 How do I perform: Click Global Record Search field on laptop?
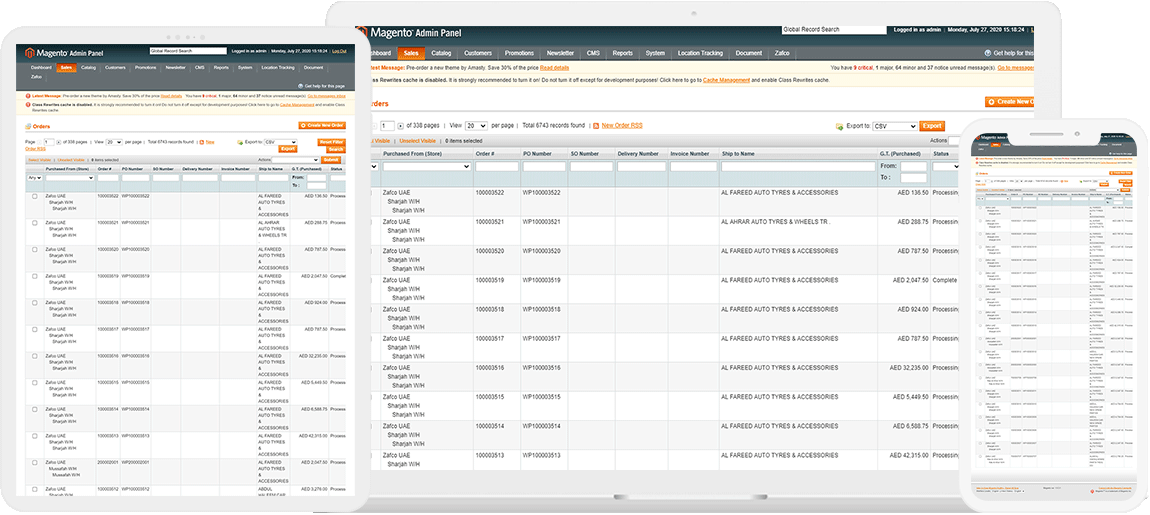coord(834,30)
